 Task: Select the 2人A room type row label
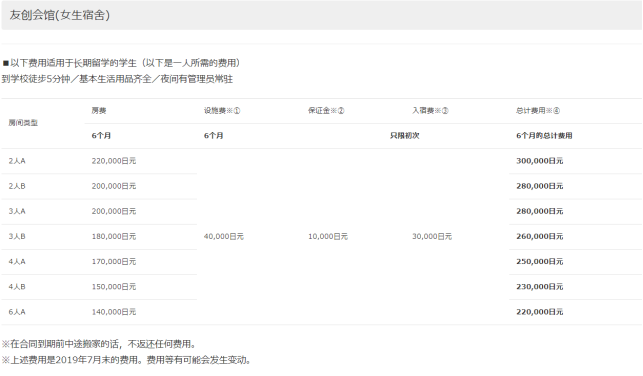point(17,161)
